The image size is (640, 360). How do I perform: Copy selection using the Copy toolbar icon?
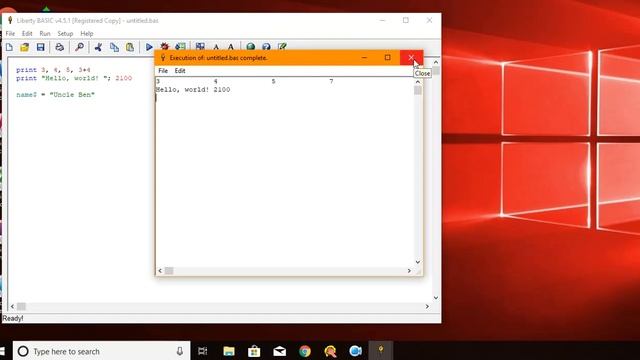click(114, 47)
